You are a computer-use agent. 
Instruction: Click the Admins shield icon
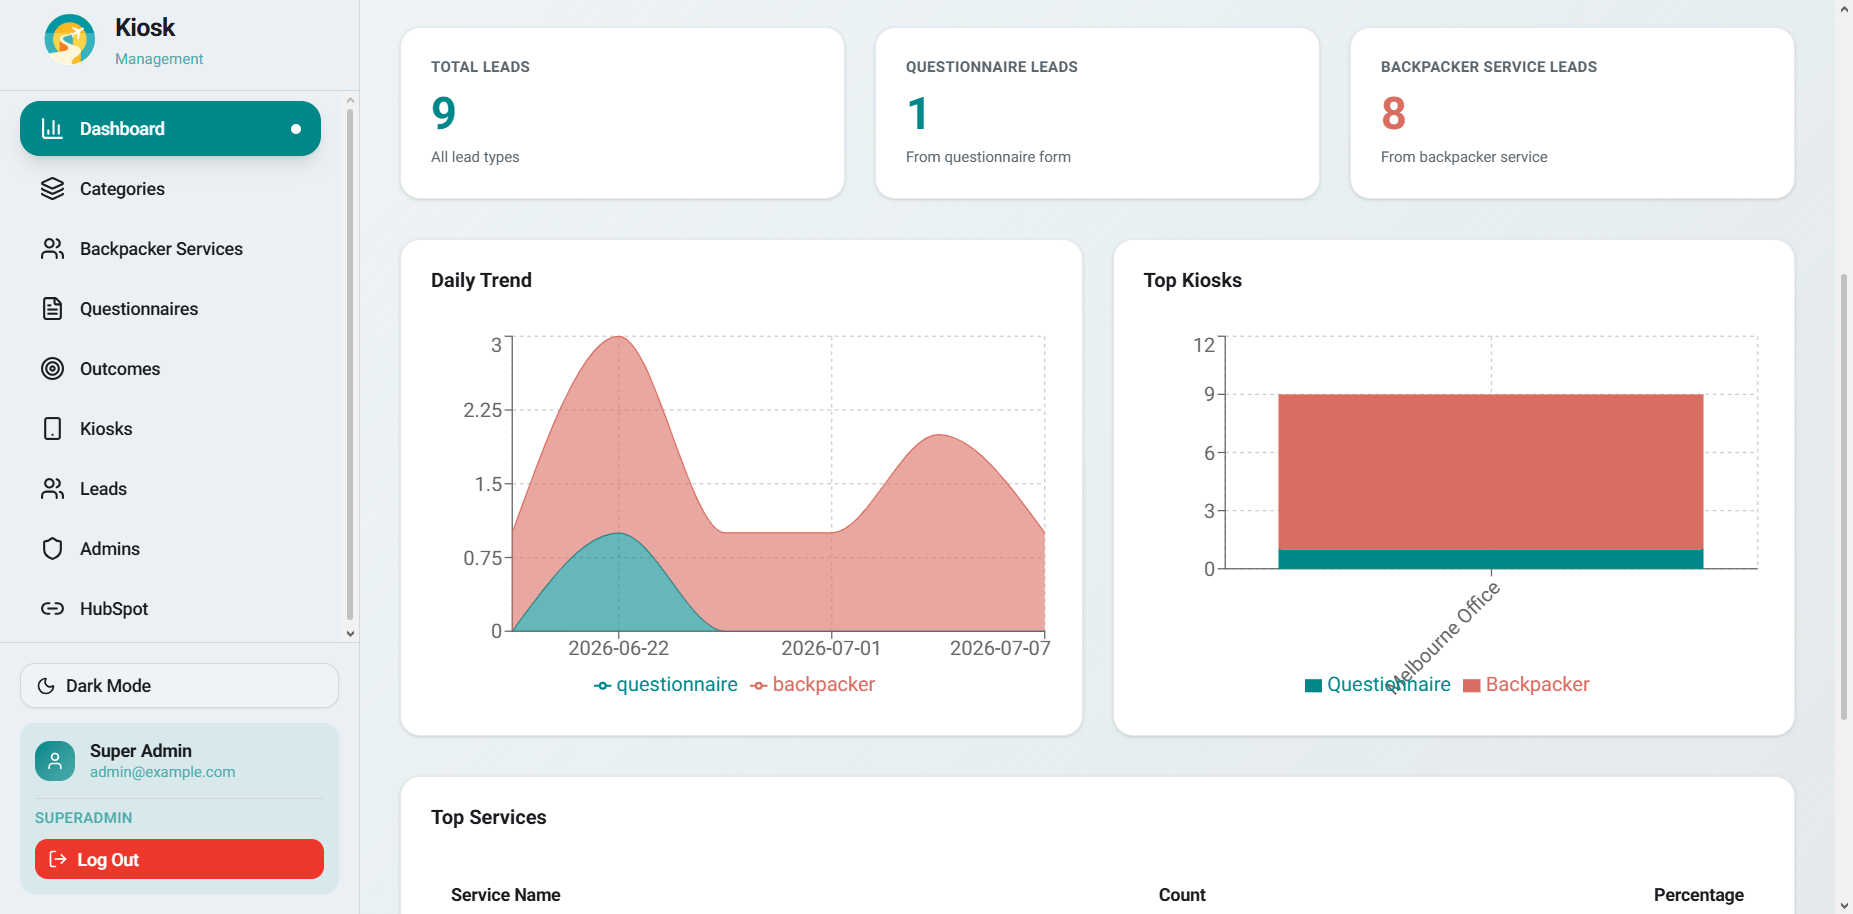pyautogui.click(x=53, y=549)
